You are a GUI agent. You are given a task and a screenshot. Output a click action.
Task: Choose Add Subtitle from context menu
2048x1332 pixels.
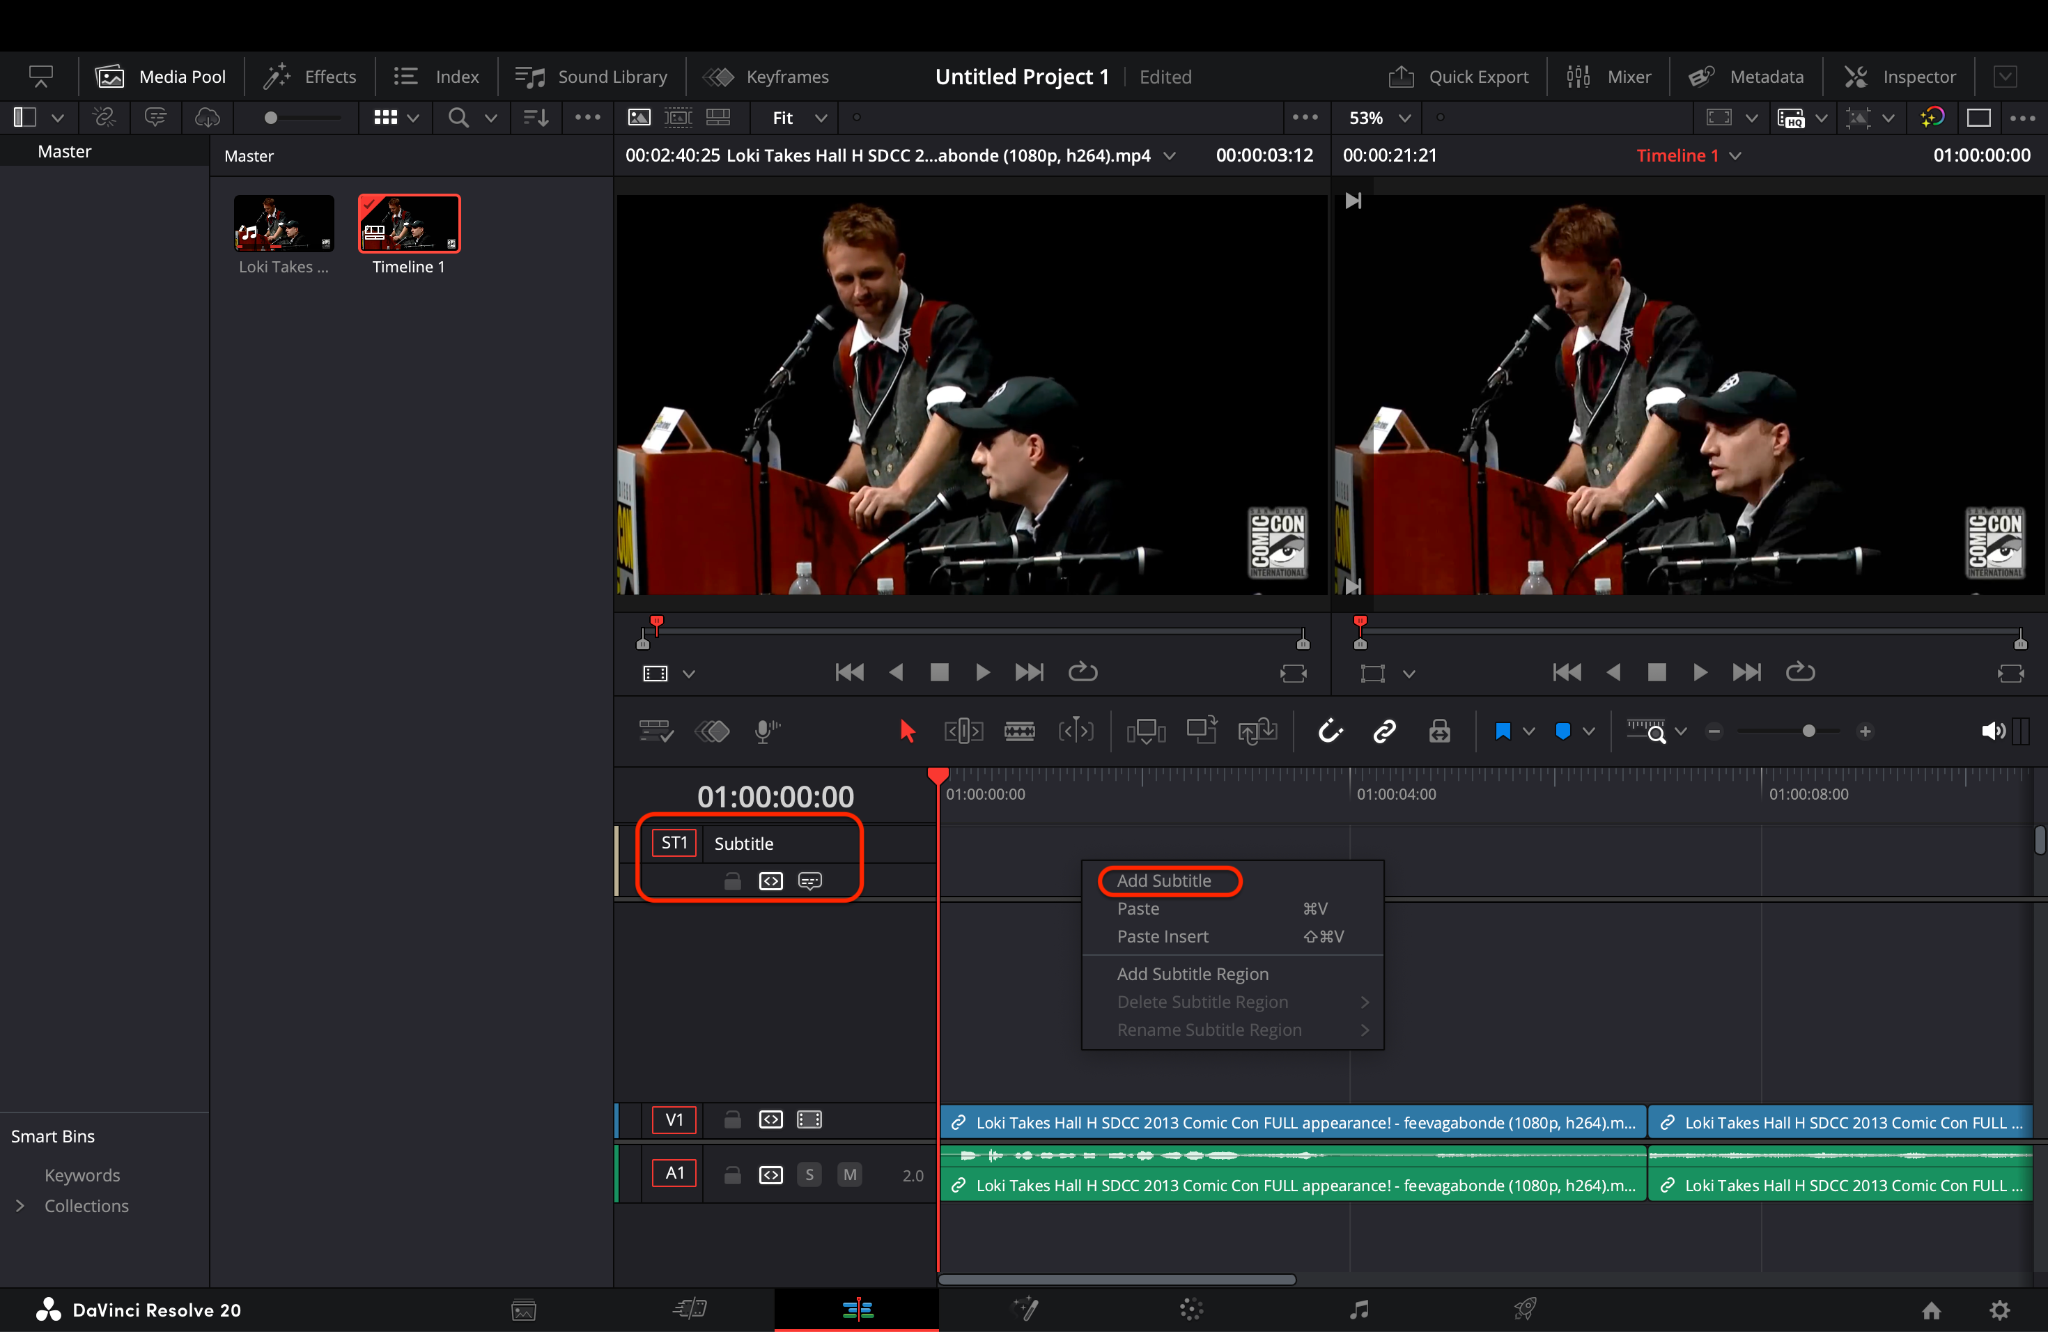(1168, 881)
